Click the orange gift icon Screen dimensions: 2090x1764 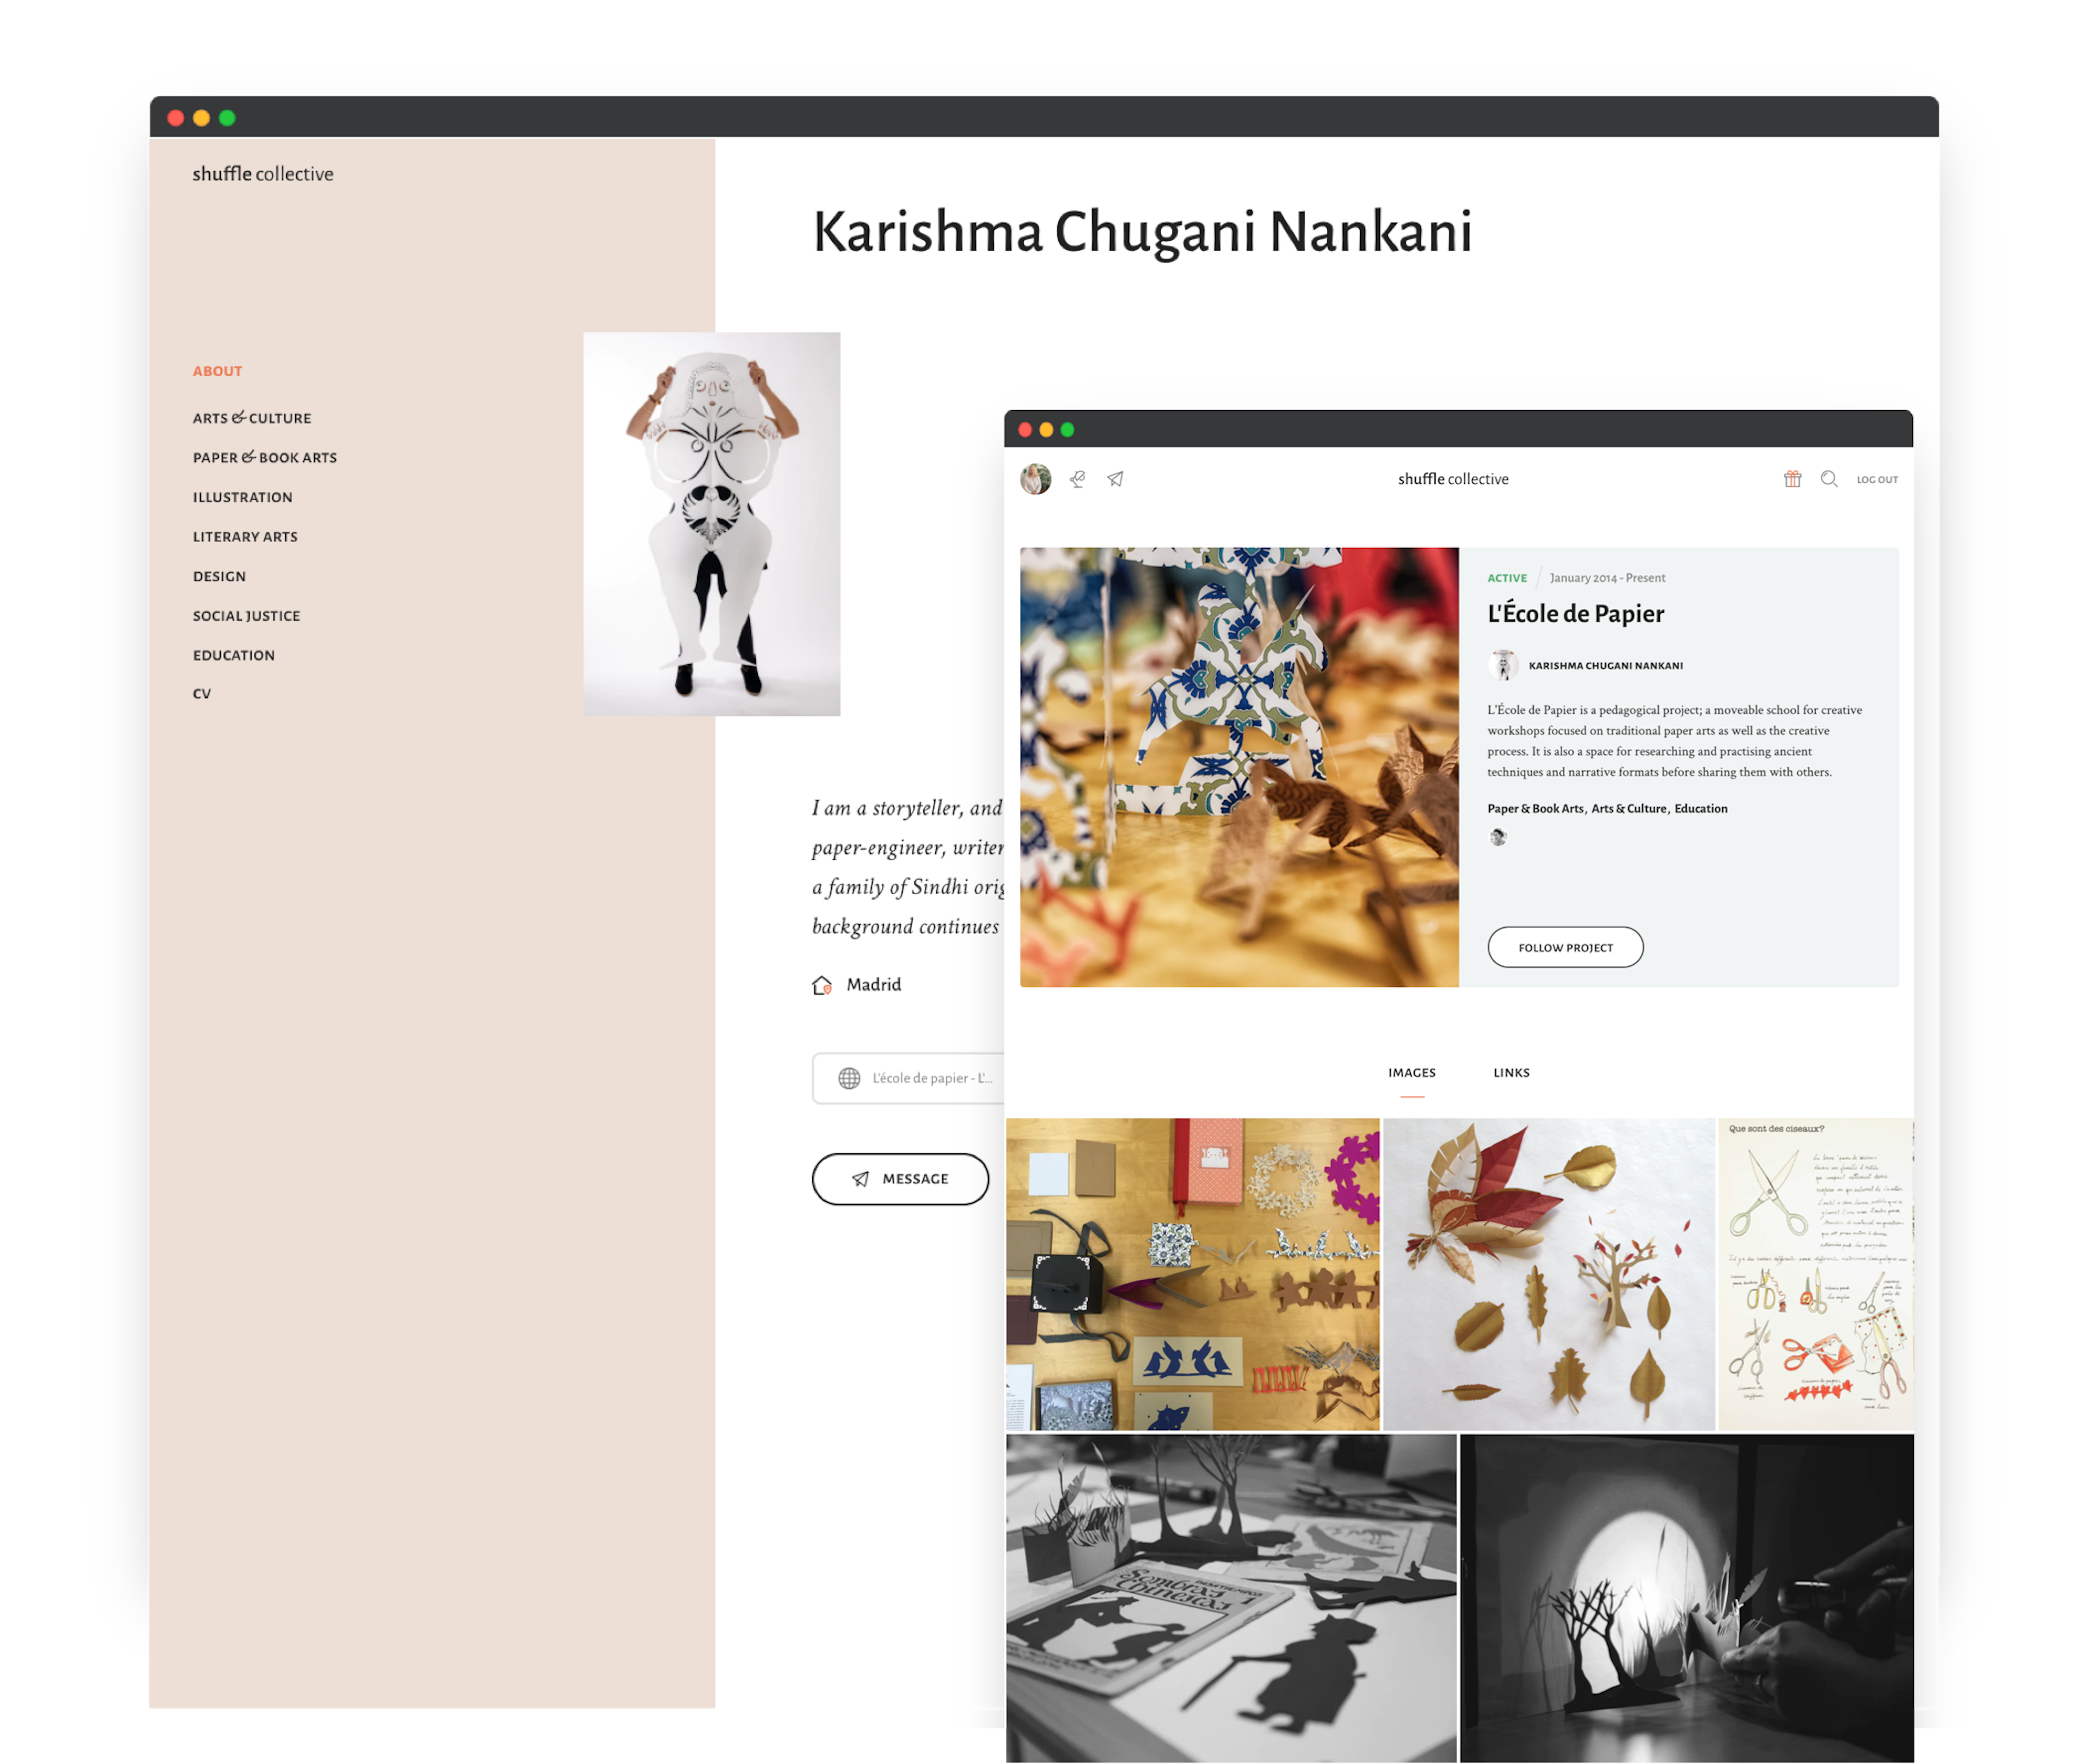(x=1792, y=479)
